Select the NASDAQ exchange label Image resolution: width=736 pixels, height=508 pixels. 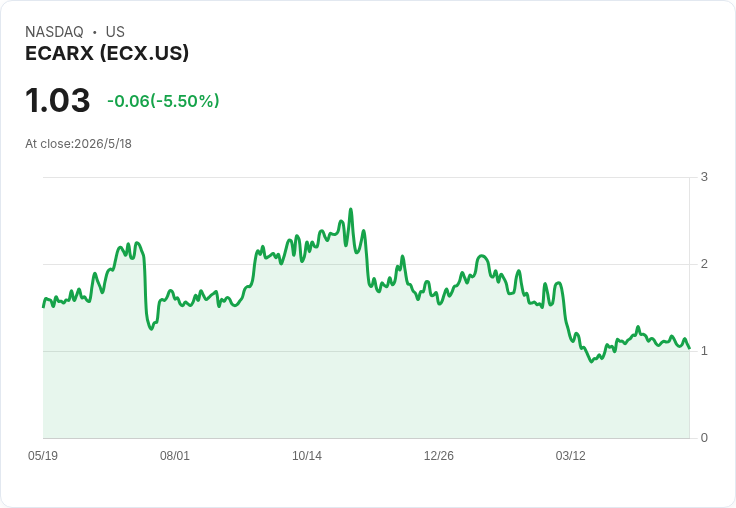point(54,31)
